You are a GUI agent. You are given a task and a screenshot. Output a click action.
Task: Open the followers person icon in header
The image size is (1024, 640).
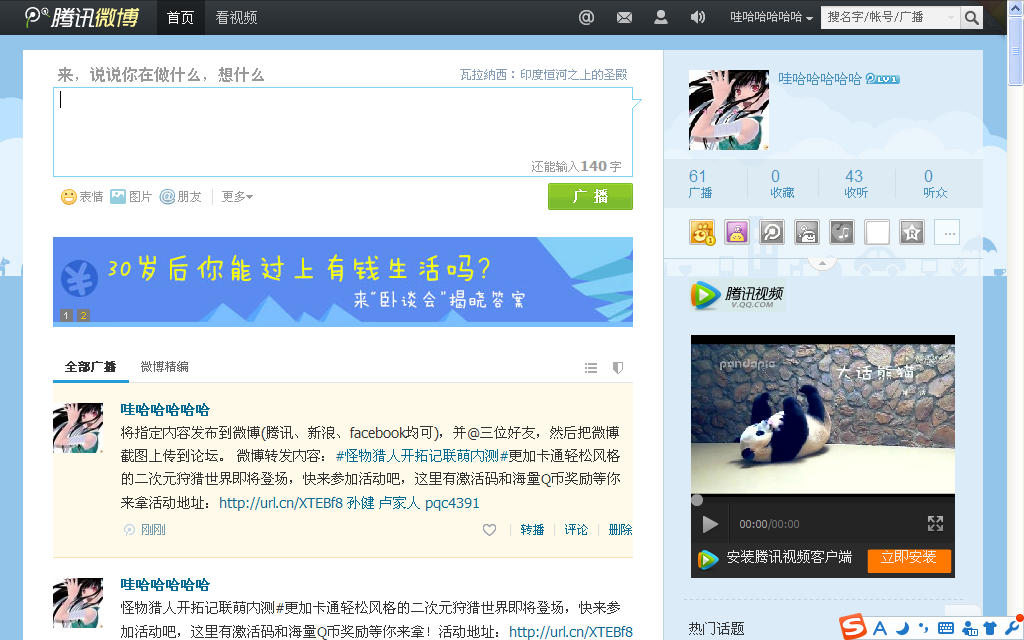661,17
